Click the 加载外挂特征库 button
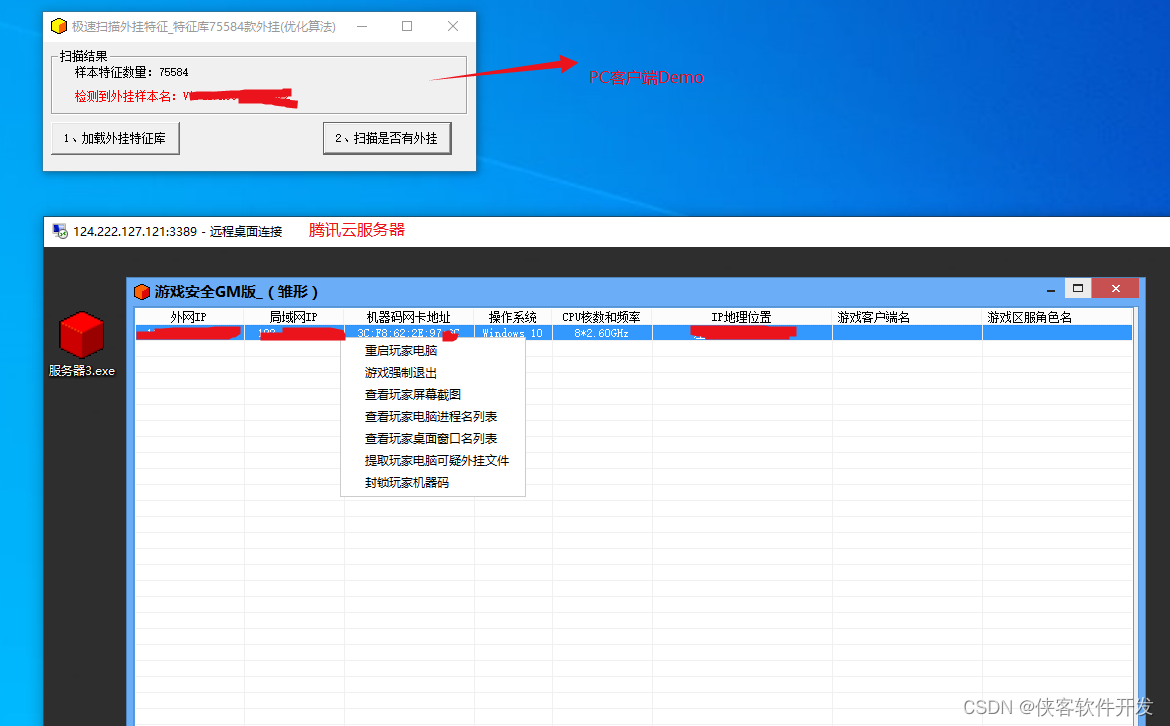Screen dimensions: 1170x726 (x=115, y=138)
